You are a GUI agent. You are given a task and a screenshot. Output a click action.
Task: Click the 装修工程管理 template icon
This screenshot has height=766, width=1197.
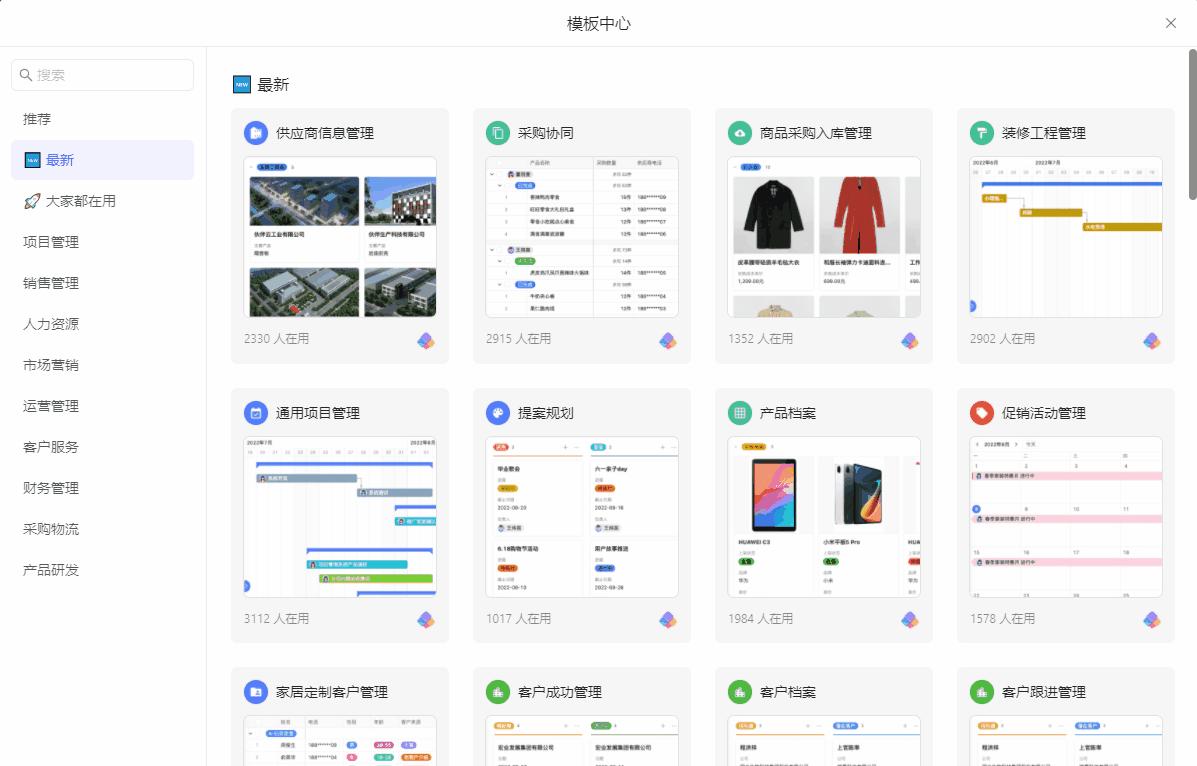982,132
